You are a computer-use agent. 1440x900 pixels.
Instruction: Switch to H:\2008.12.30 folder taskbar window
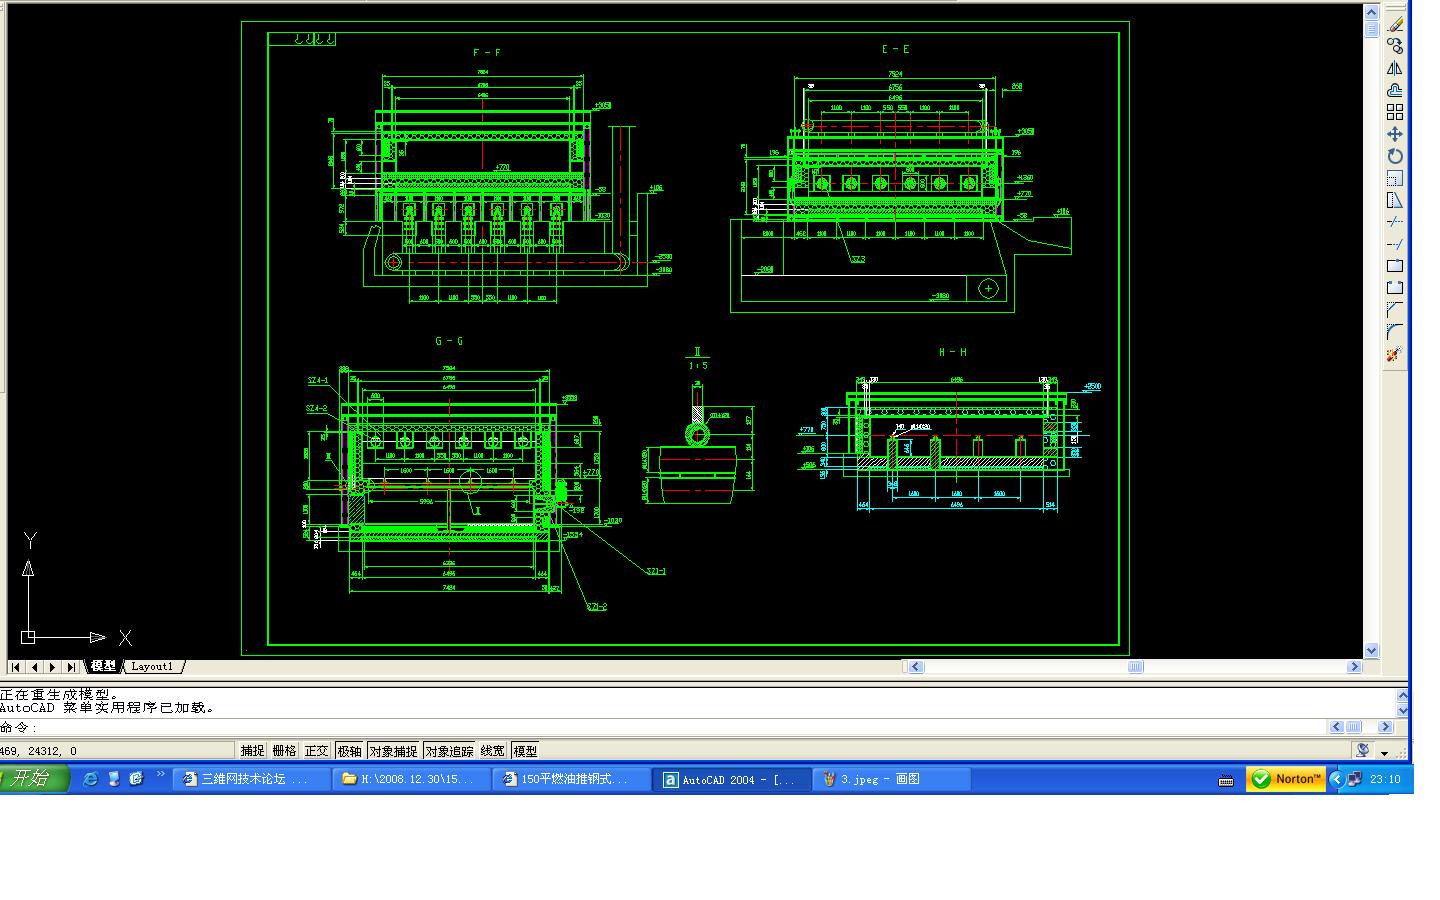click(x=412, y=780)
